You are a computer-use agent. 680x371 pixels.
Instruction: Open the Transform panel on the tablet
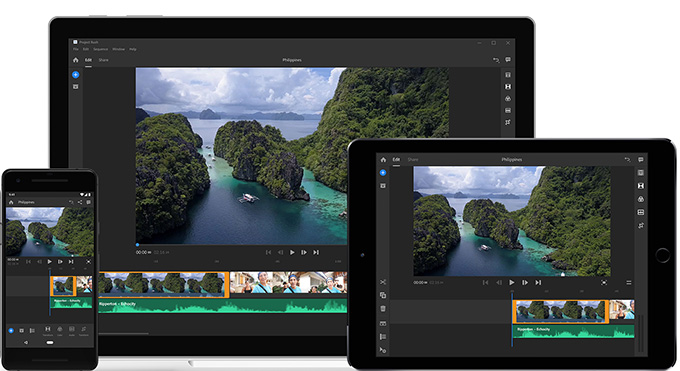click(x=641, y=225)
